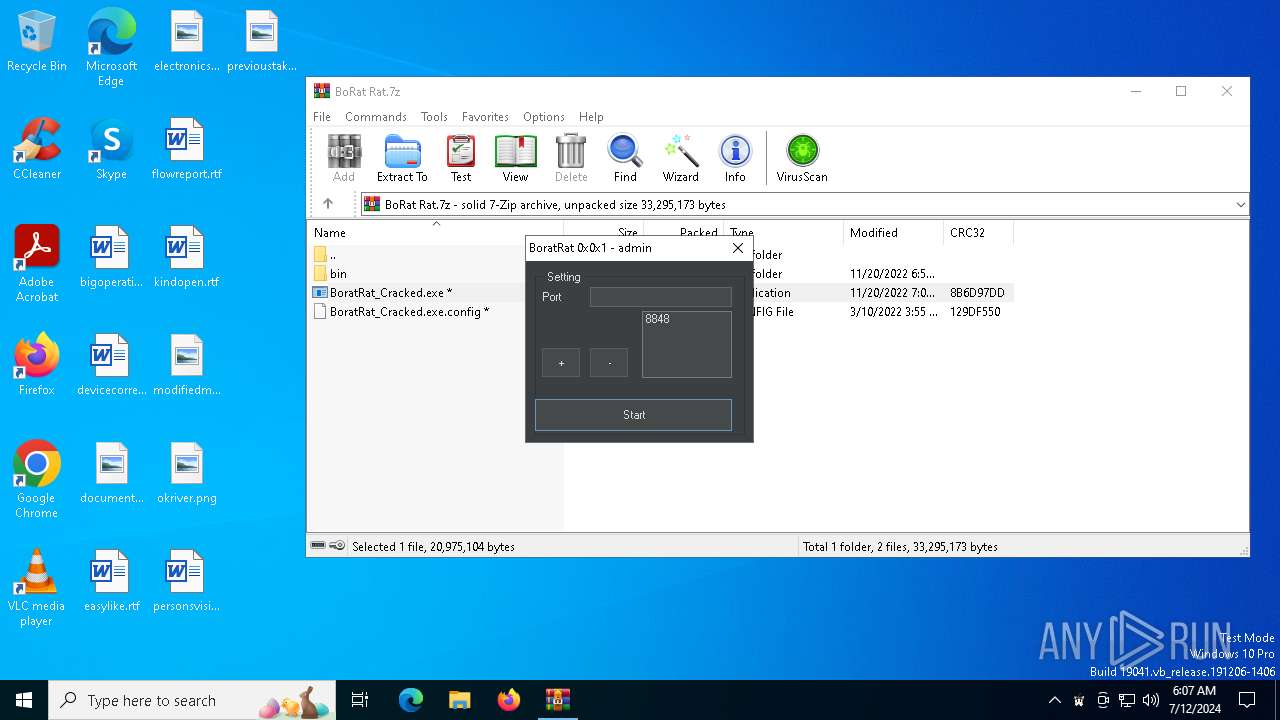Click WinRAR icon in the taskbar
1280x720 pixels.
coord(557,700)
